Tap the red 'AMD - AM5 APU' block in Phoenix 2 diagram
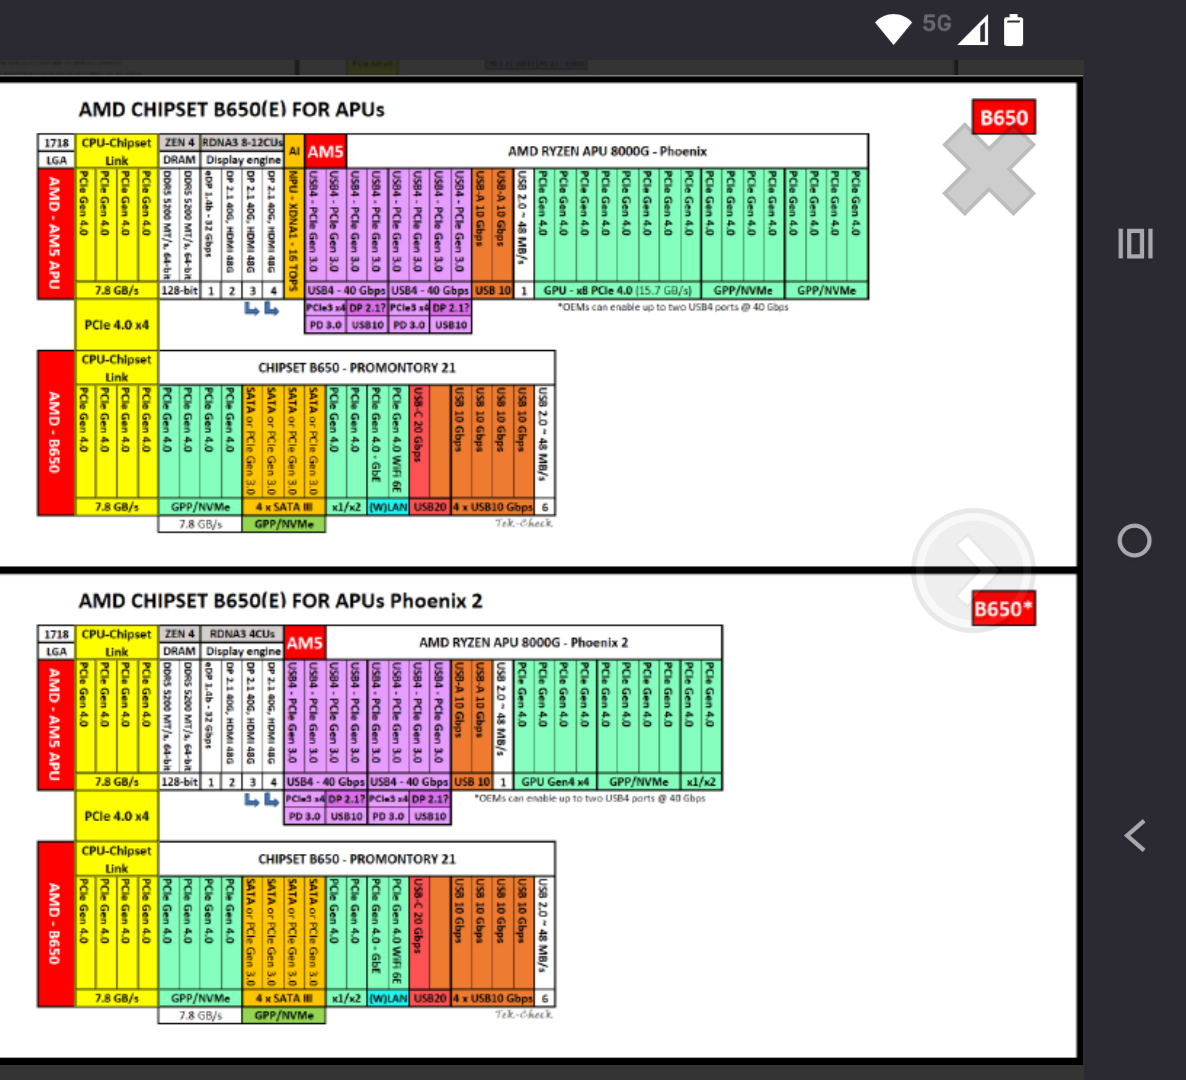Viewport: 1186px width, 1080px height. coord(55,725)
